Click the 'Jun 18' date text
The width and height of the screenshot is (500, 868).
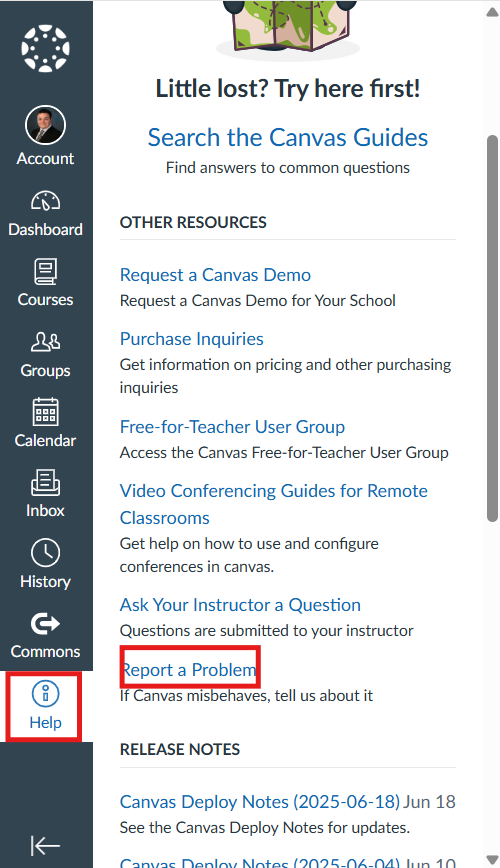click(429, 802)
